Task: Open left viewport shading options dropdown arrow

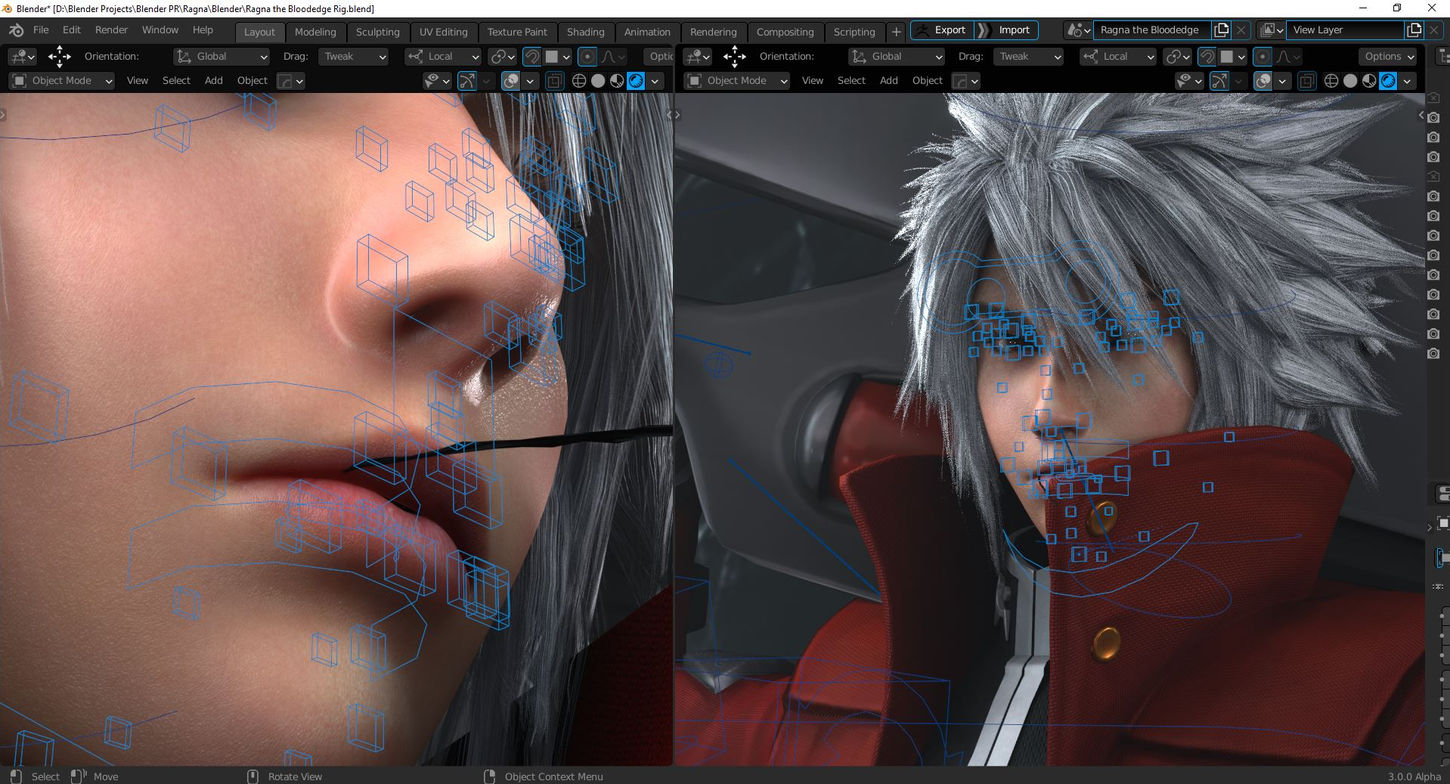Action: 655,80
